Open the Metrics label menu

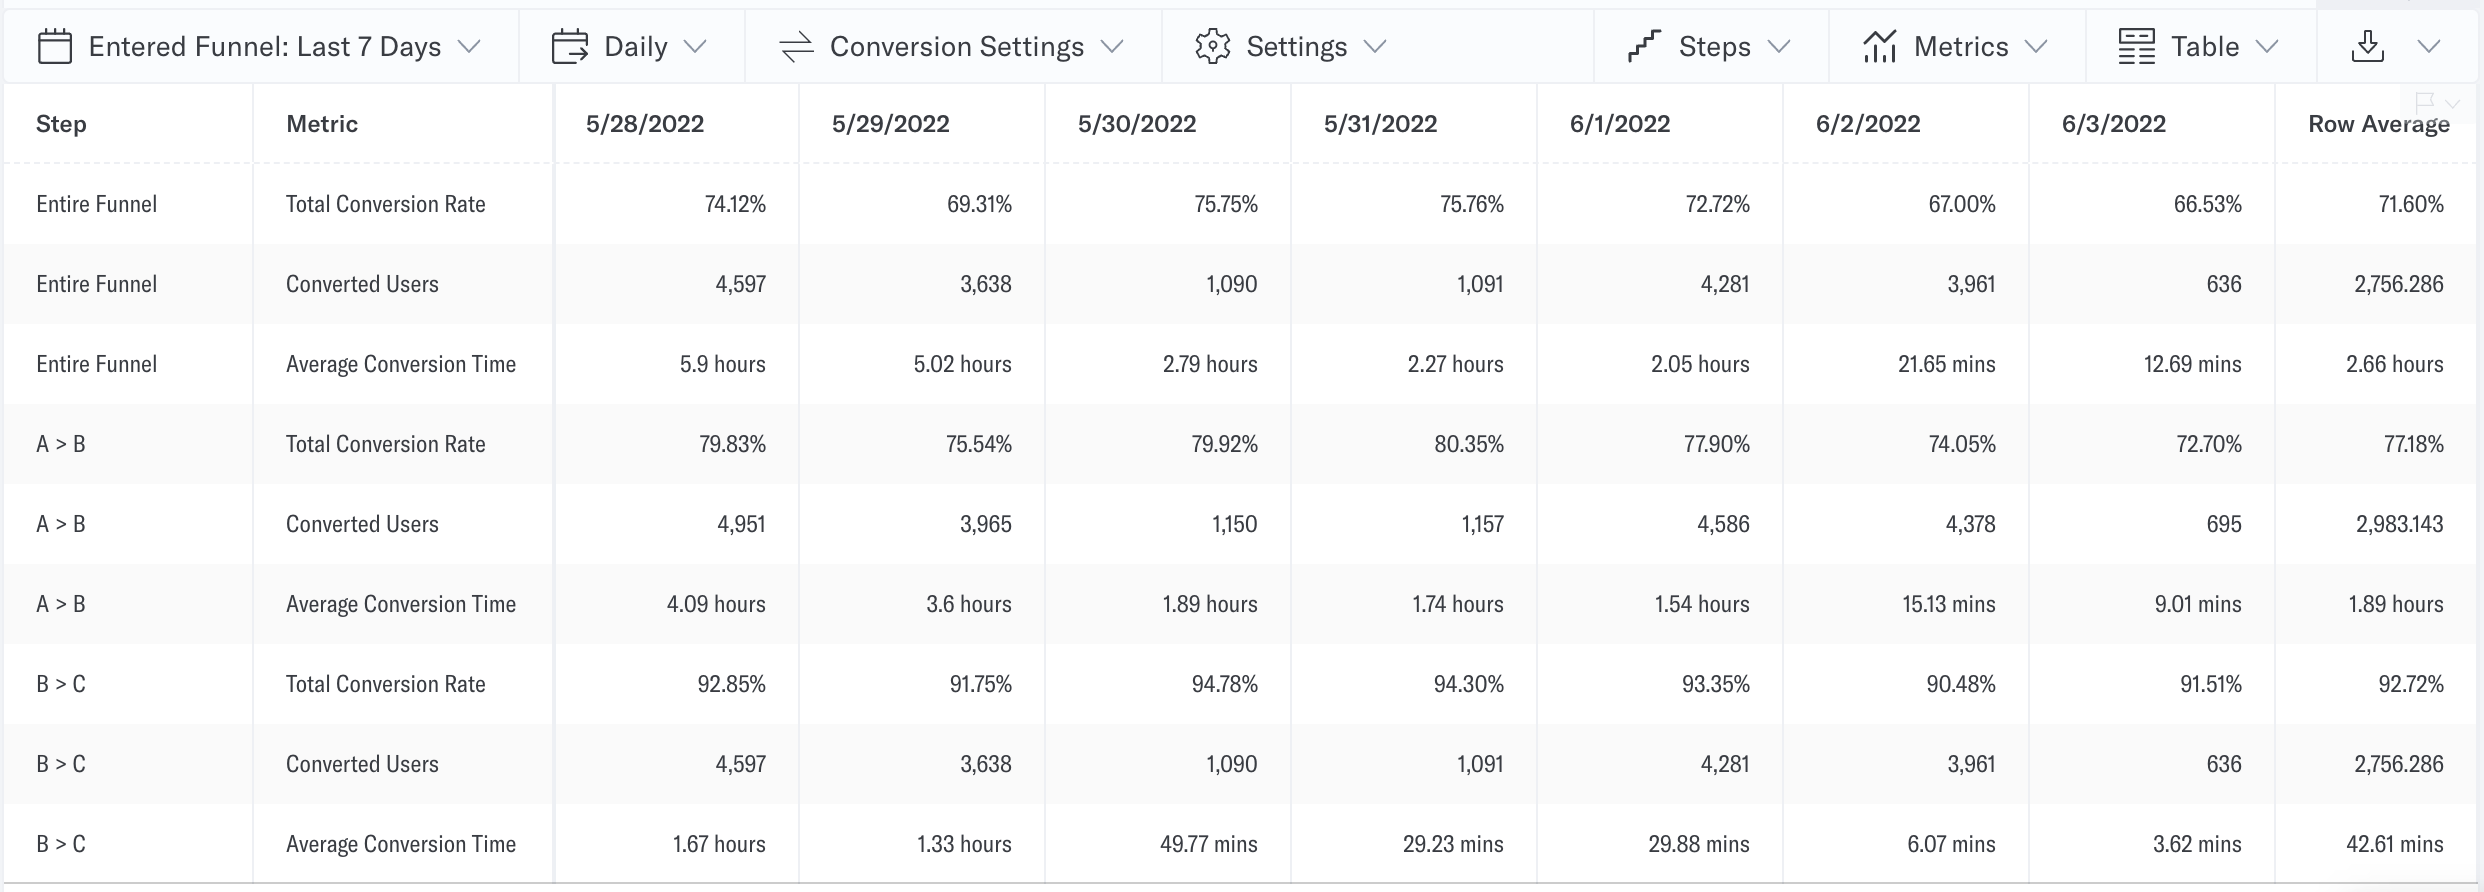point(1961,47)
